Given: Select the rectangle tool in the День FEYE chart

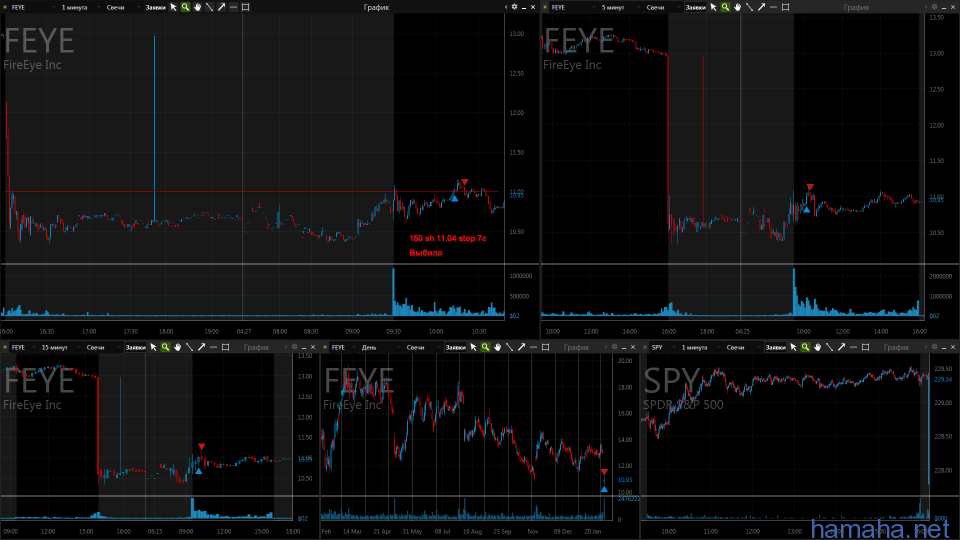Looking at the screenshot, I should pyautogui.click(x=546, y=347).
